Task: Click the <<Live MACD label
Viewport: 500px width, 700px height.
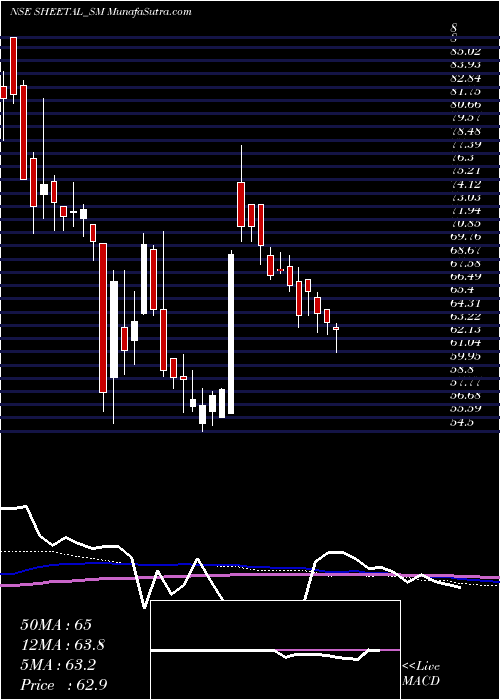Action: [x=421, y=674]
